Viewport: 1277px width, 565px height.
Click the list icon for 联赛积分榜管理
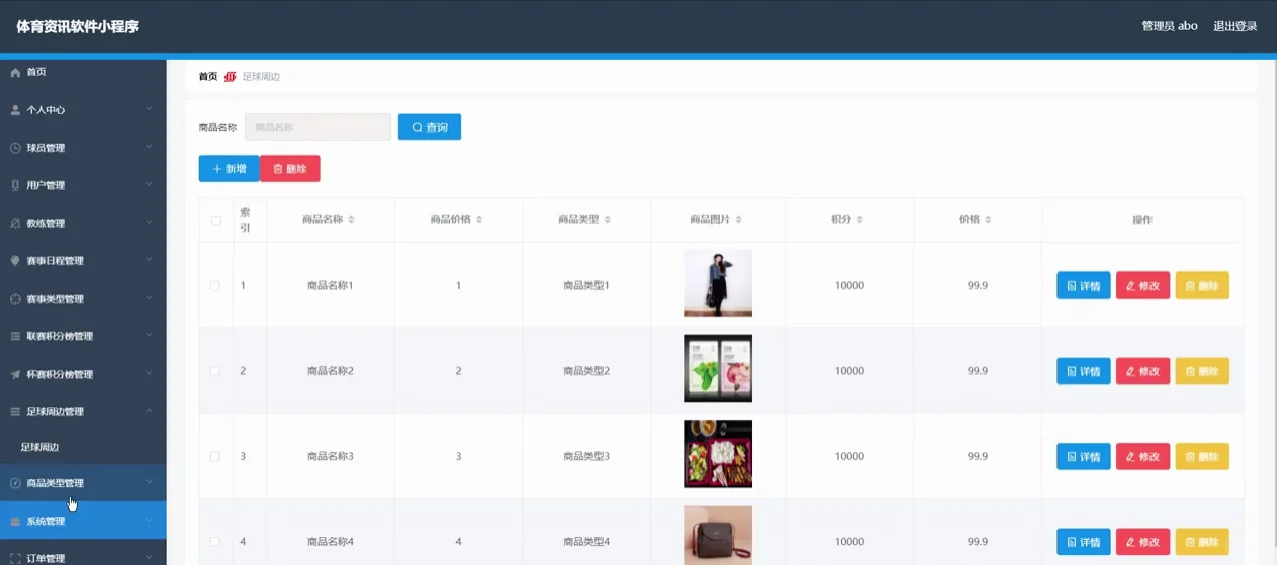[15, 336]
